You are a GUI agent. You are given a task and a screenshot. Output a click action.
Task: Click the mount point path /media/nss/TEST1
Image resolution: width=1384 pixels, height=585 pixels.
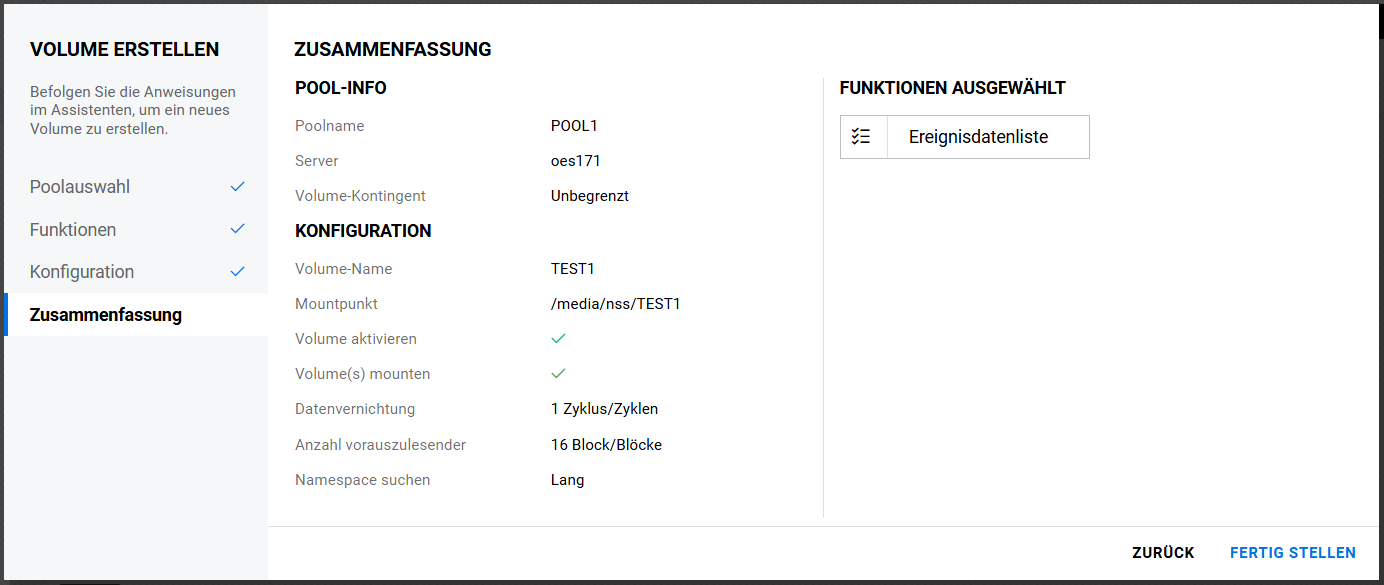tap(615, 304)
